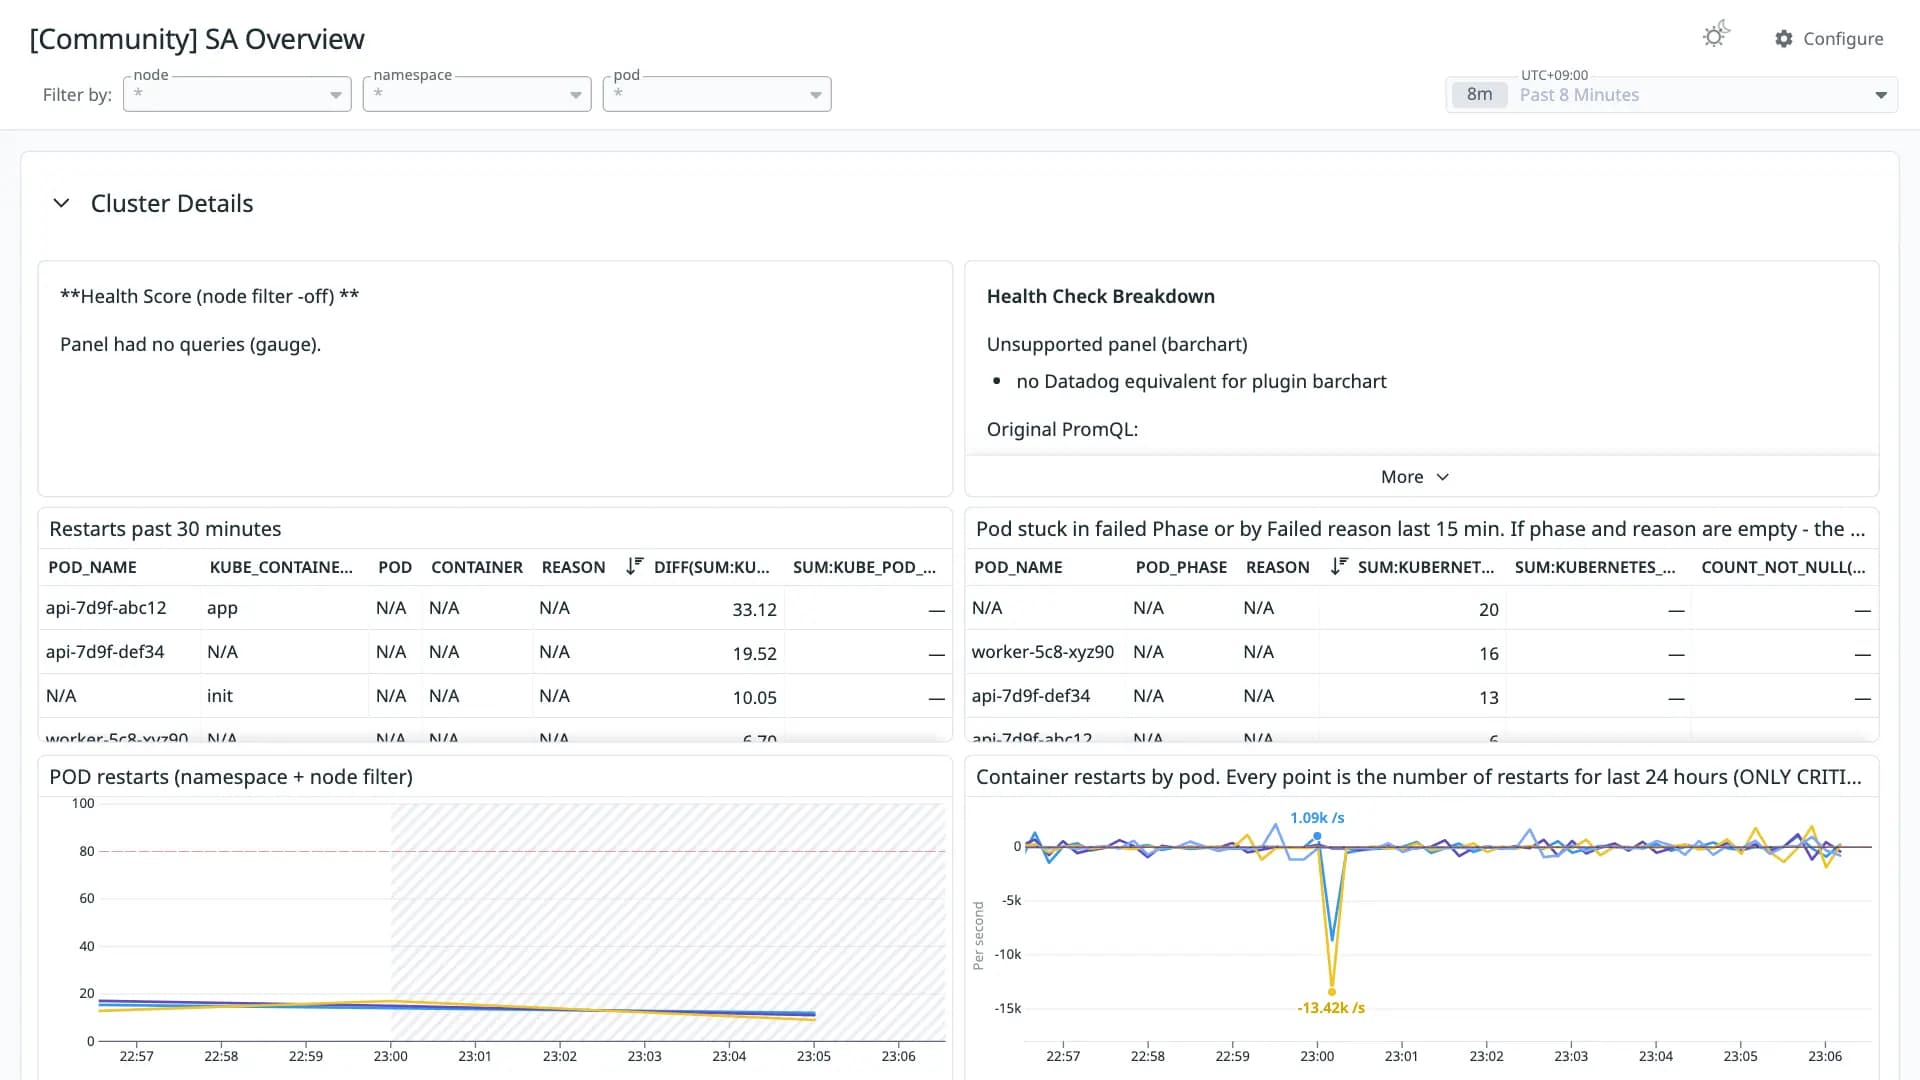The height and width of the screenshot is (1080, 1920).
Task: Click the app container cell
Action: point(222,608)
